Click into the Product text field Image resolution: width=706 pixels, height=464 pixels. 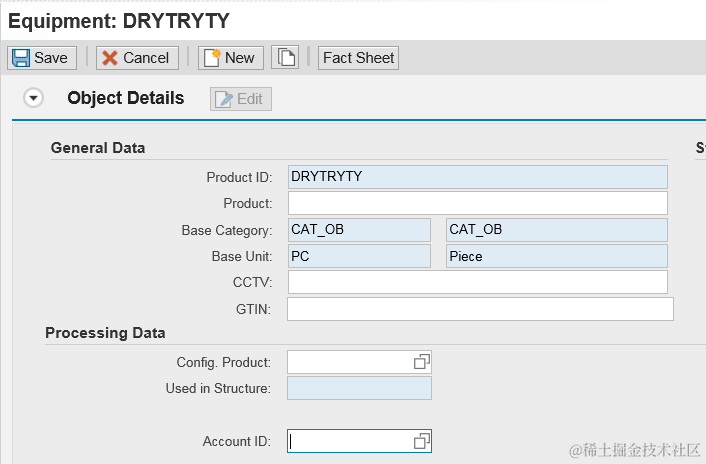pyautogui.click(x=477, y=203)
